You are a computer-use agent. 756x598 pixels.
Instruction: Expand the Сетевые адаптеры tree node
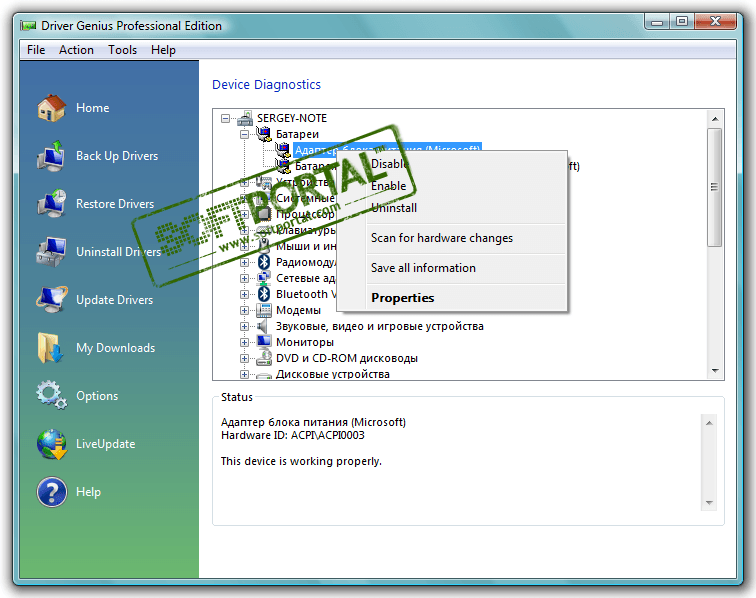(244, 278)
